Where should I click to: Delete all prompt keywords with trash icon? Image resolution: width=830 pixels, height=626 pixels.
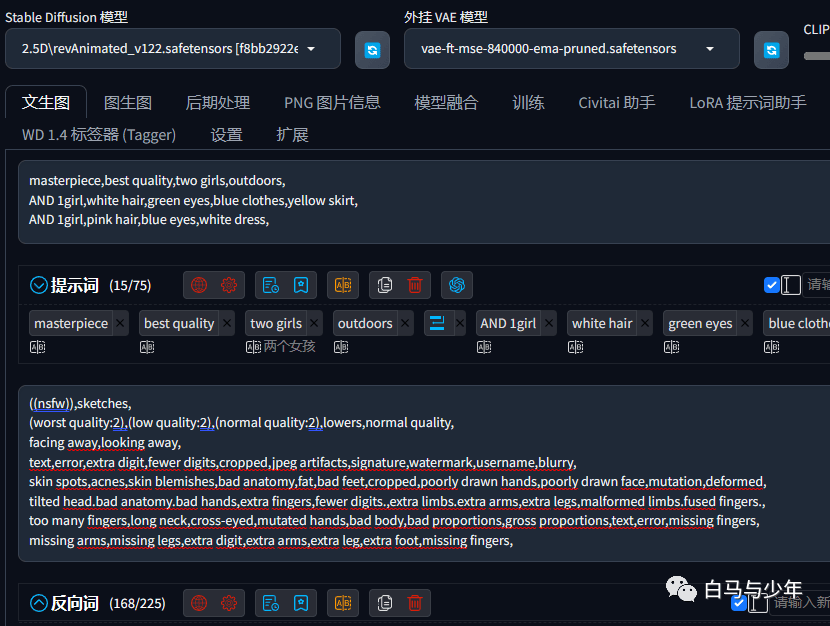[x=415, y=285]
